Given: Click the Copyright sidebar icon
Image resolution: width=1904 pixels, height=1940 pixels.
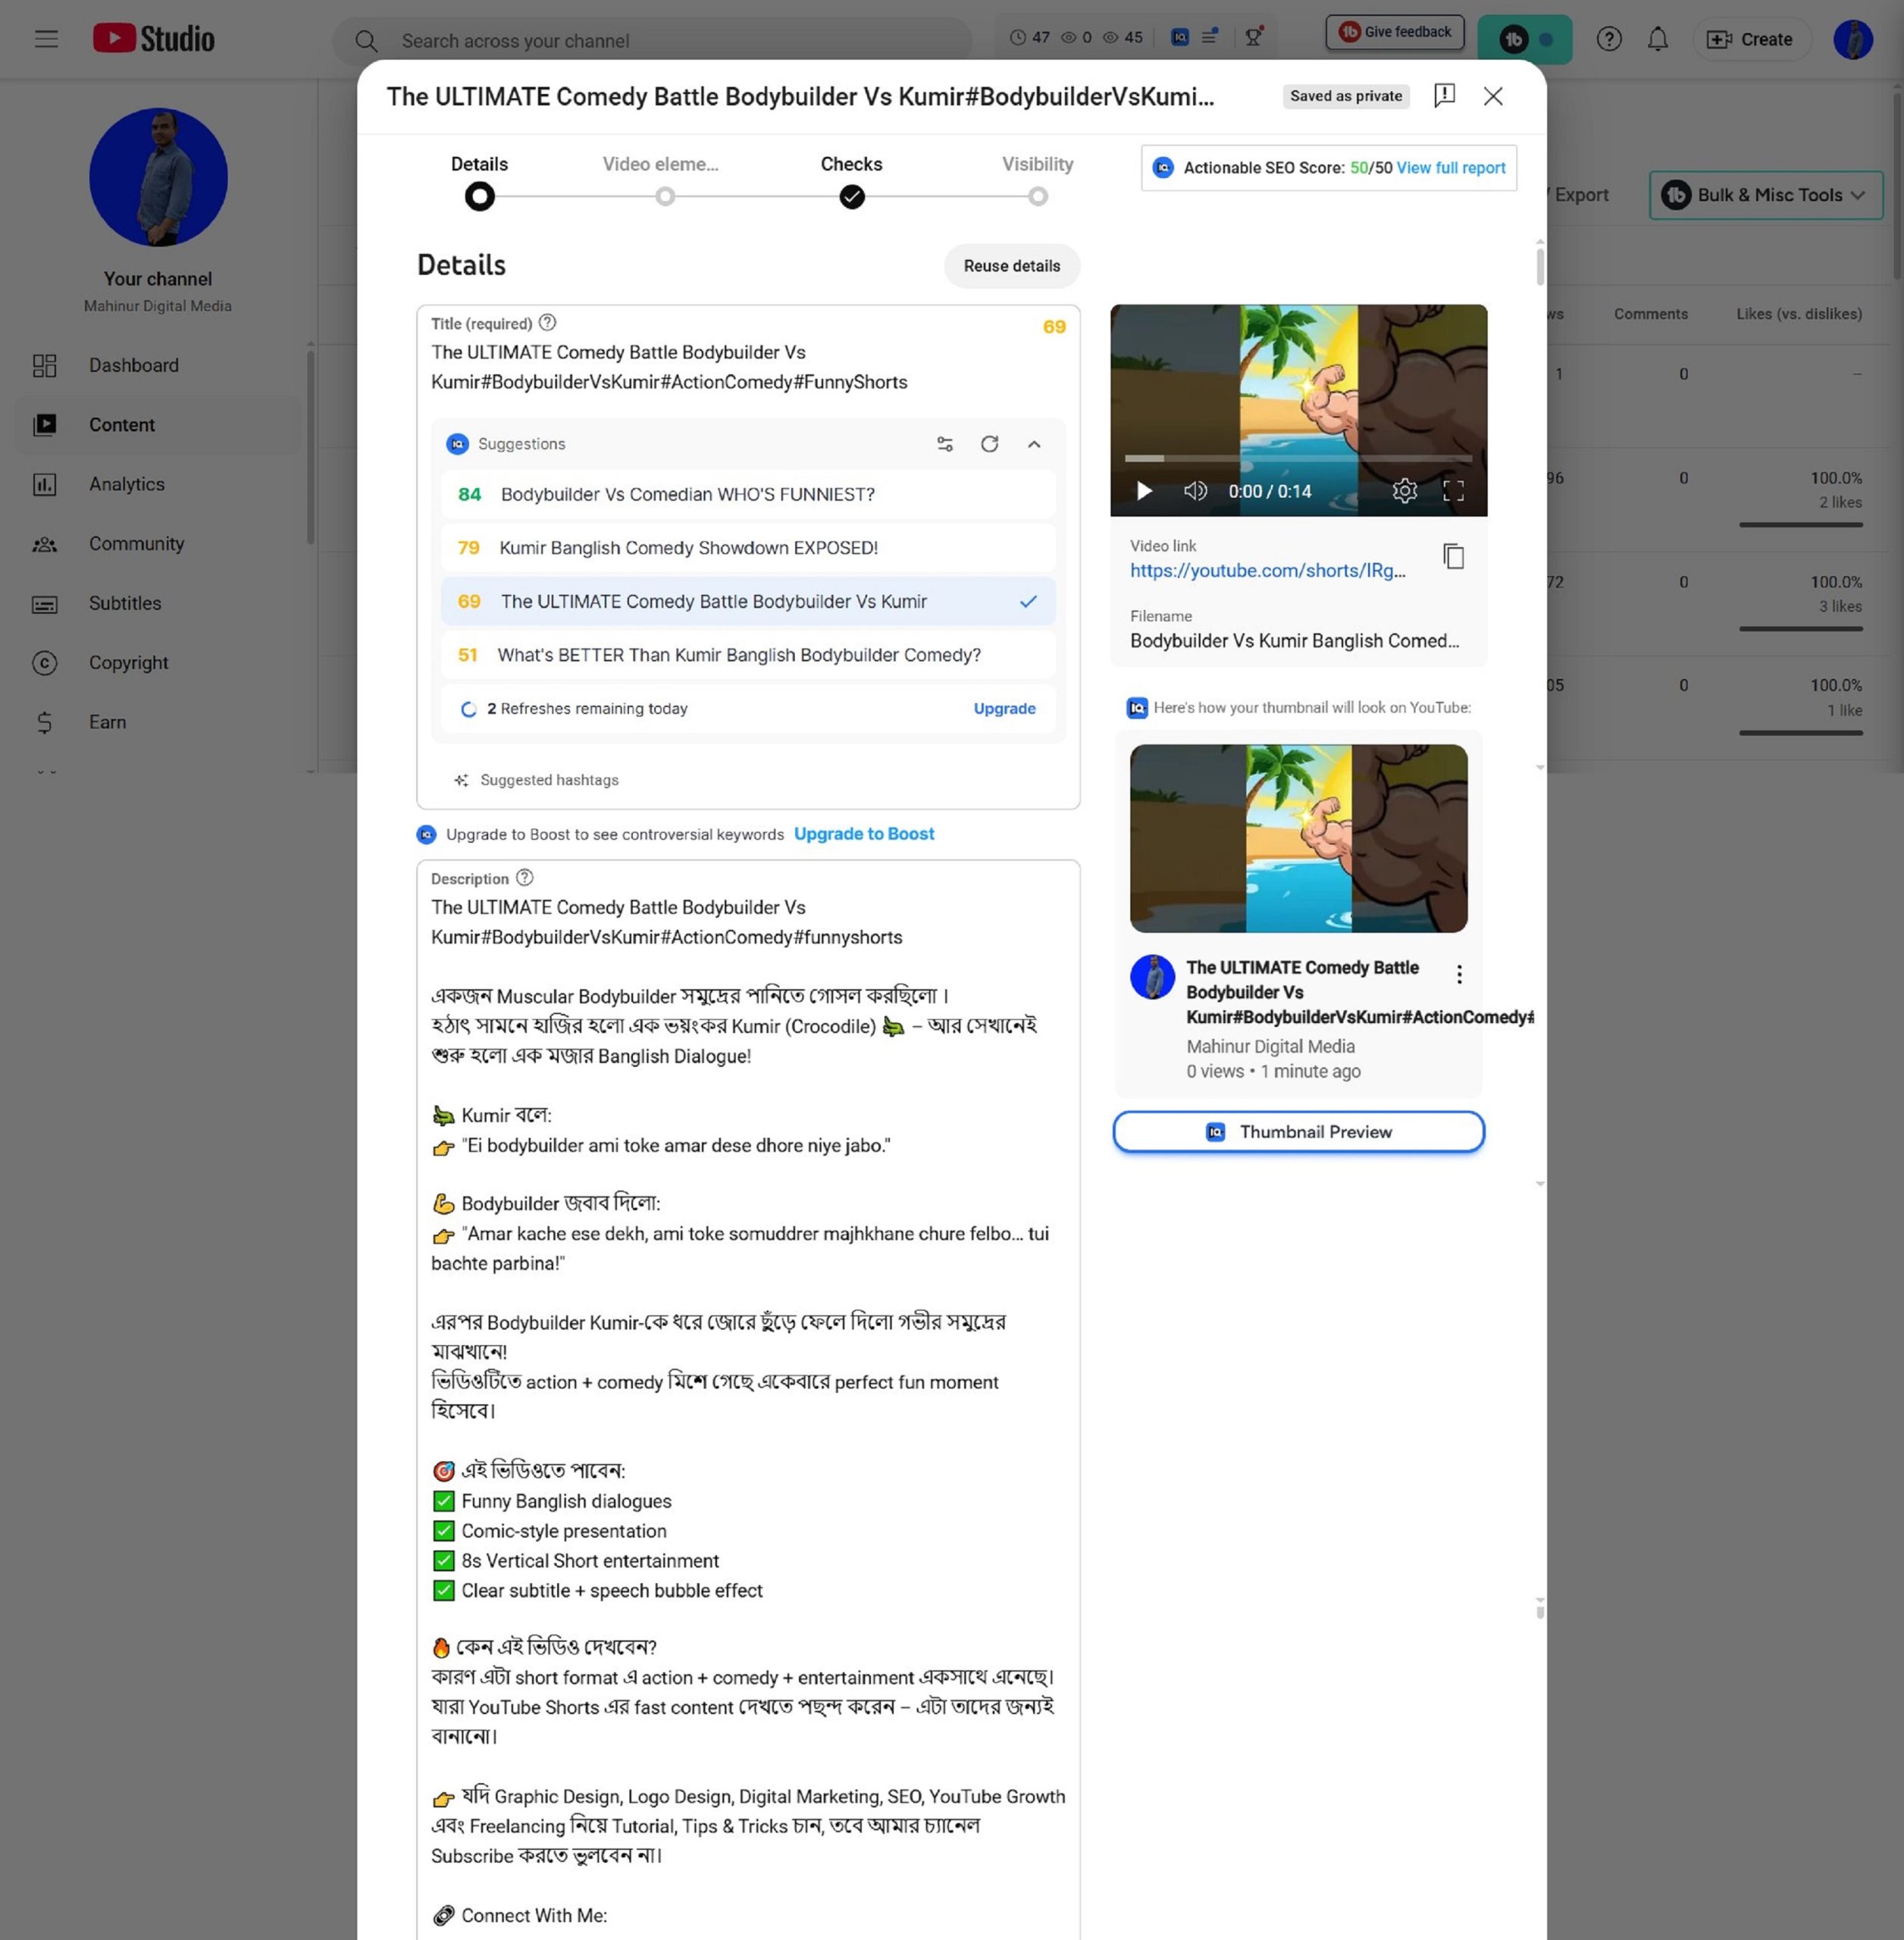Looking at the screenshot, I should tap(44, 663).
